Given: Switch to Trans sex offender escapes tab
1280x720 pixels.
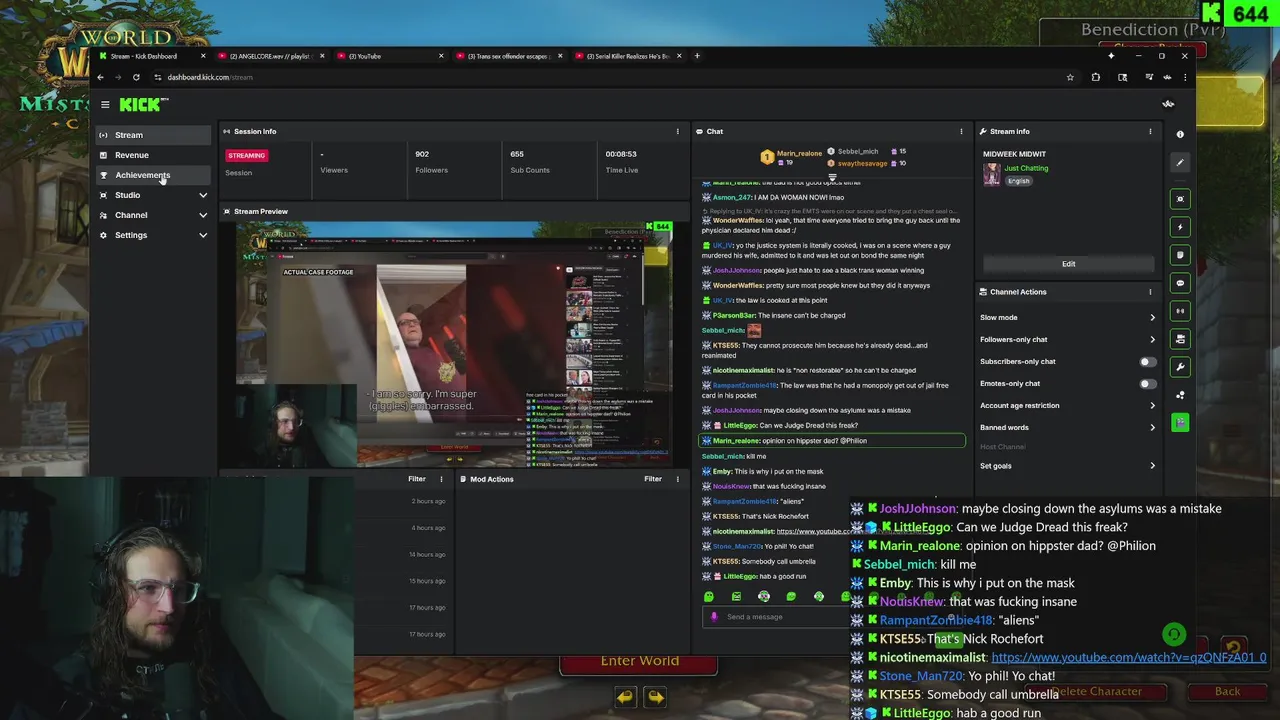Looking at the screenshot, I should click(x=508, y=56).
